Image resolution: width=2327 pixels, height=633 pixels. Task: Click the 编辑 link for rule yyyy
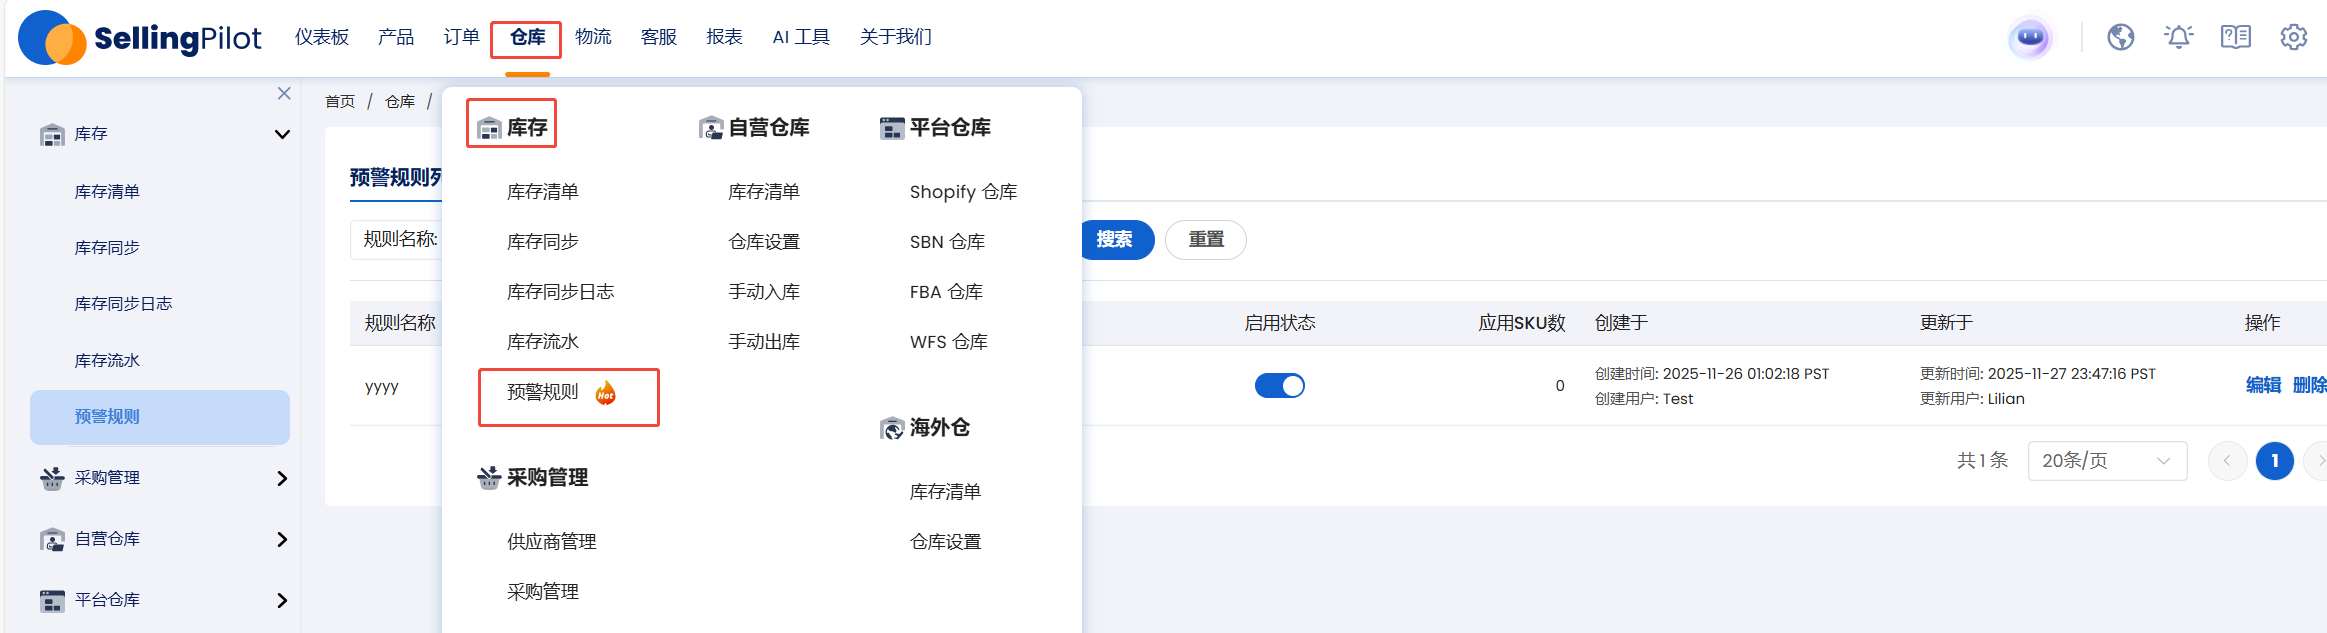click(x=2263, y=386)
